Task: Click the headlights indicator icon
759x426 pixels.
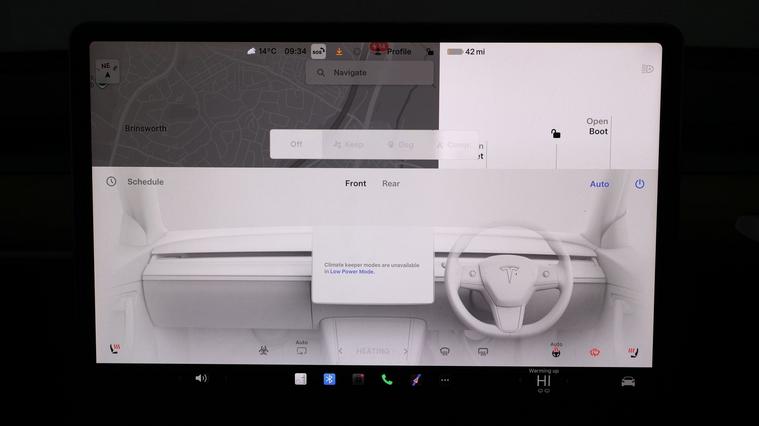Action: tap(647, 69)
